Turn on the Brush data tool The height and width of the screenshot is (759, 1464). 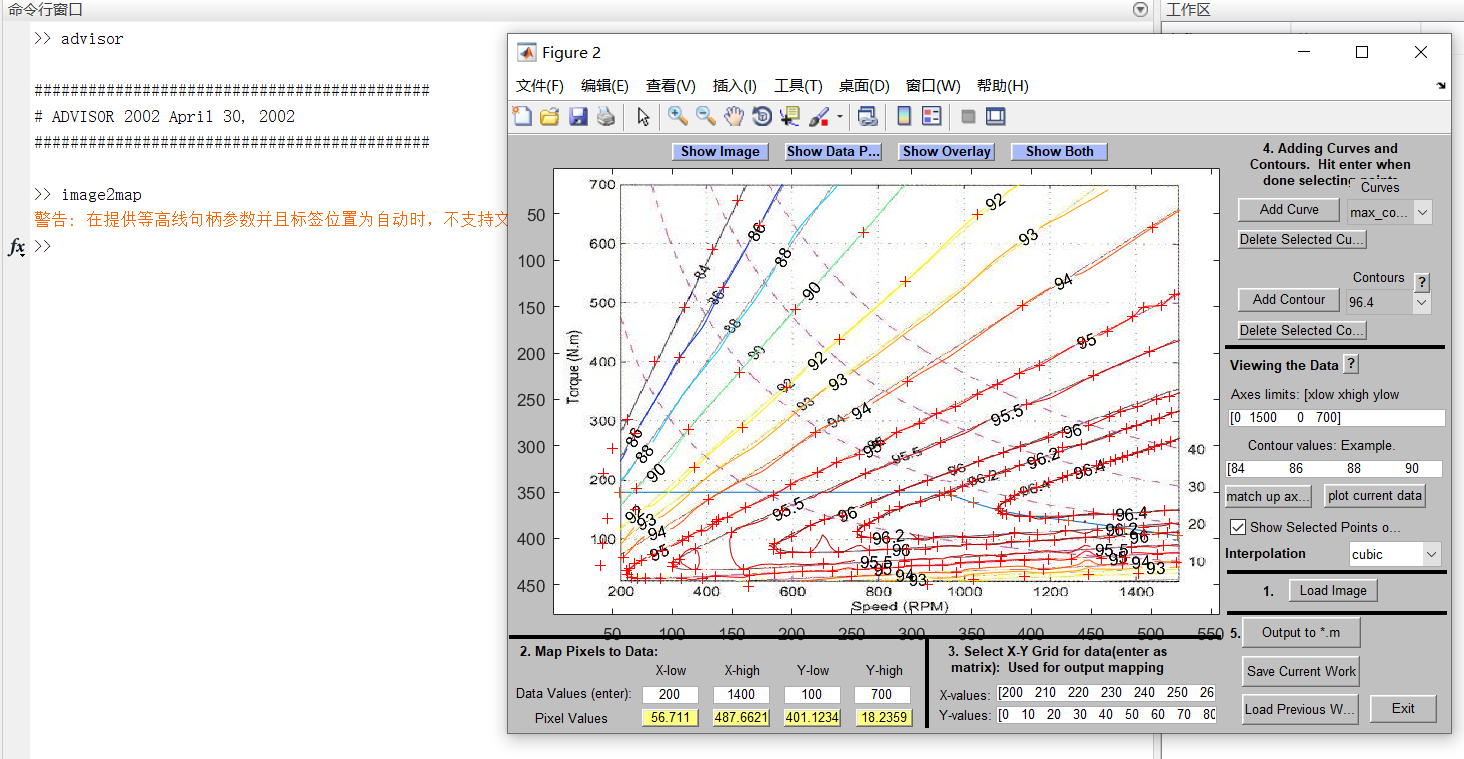coord(817,117)
